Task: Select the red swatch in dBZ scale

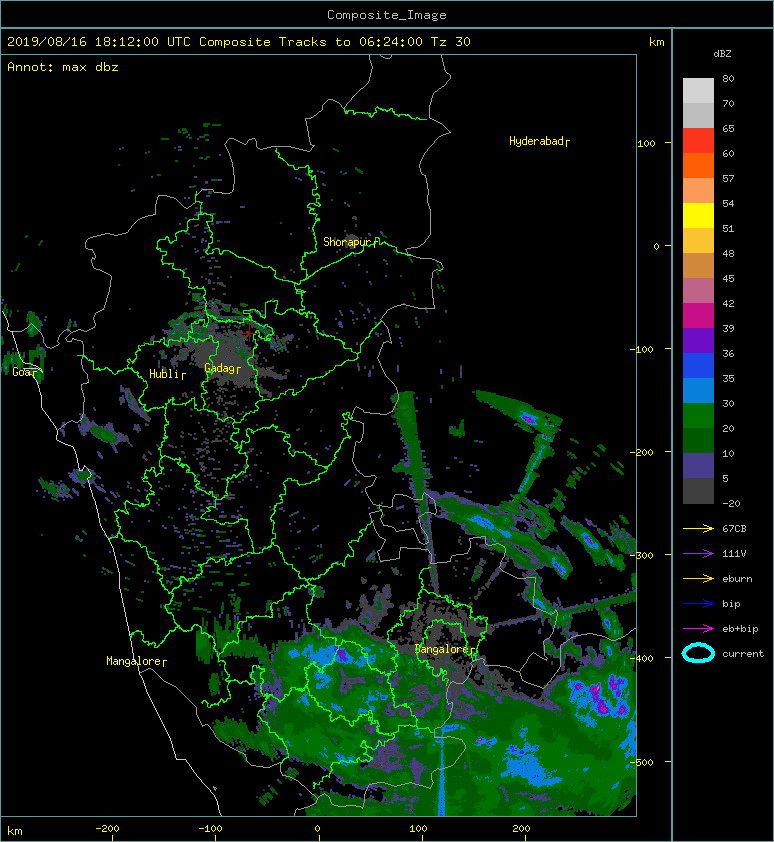Action: [x=698, y=141]
